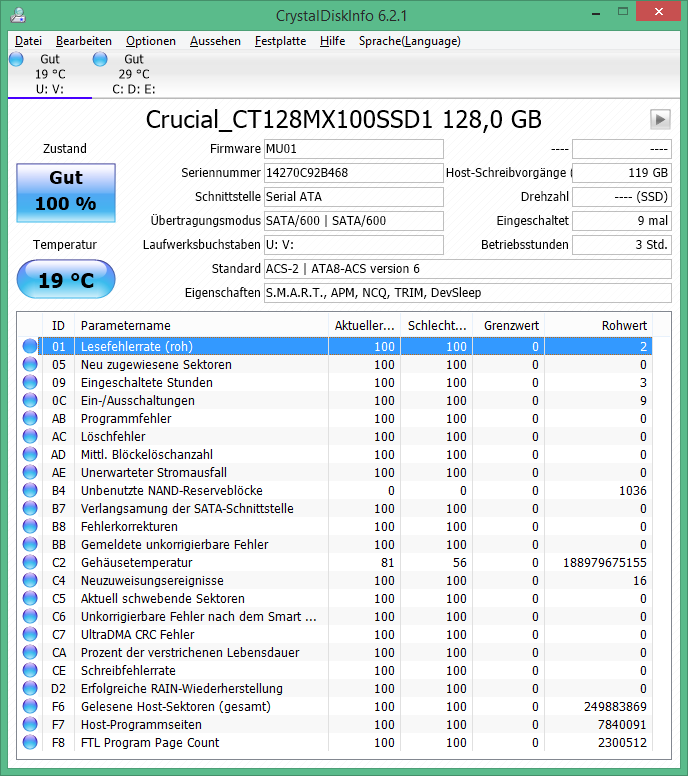The width and height of the screenshot is (688, 776).
Task: Click status orb of FTL Program Page Count row
Action: [30, 742]
